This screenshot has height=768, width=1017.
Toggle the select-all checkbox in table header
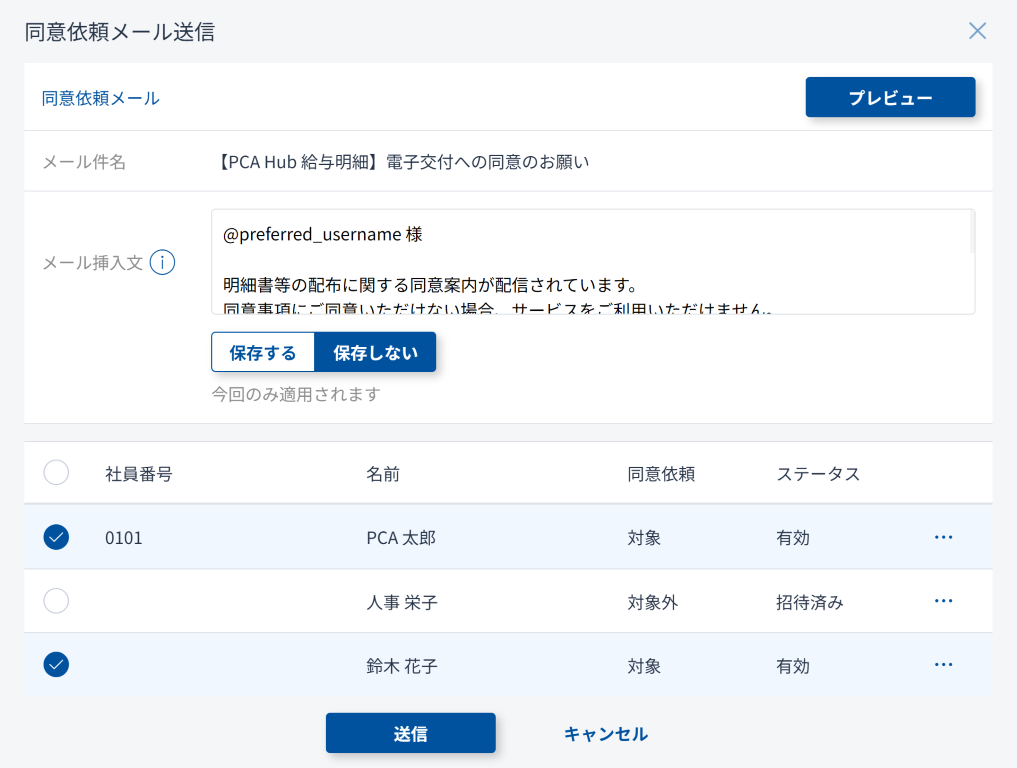pyautogui.click(x=56, y=473)
